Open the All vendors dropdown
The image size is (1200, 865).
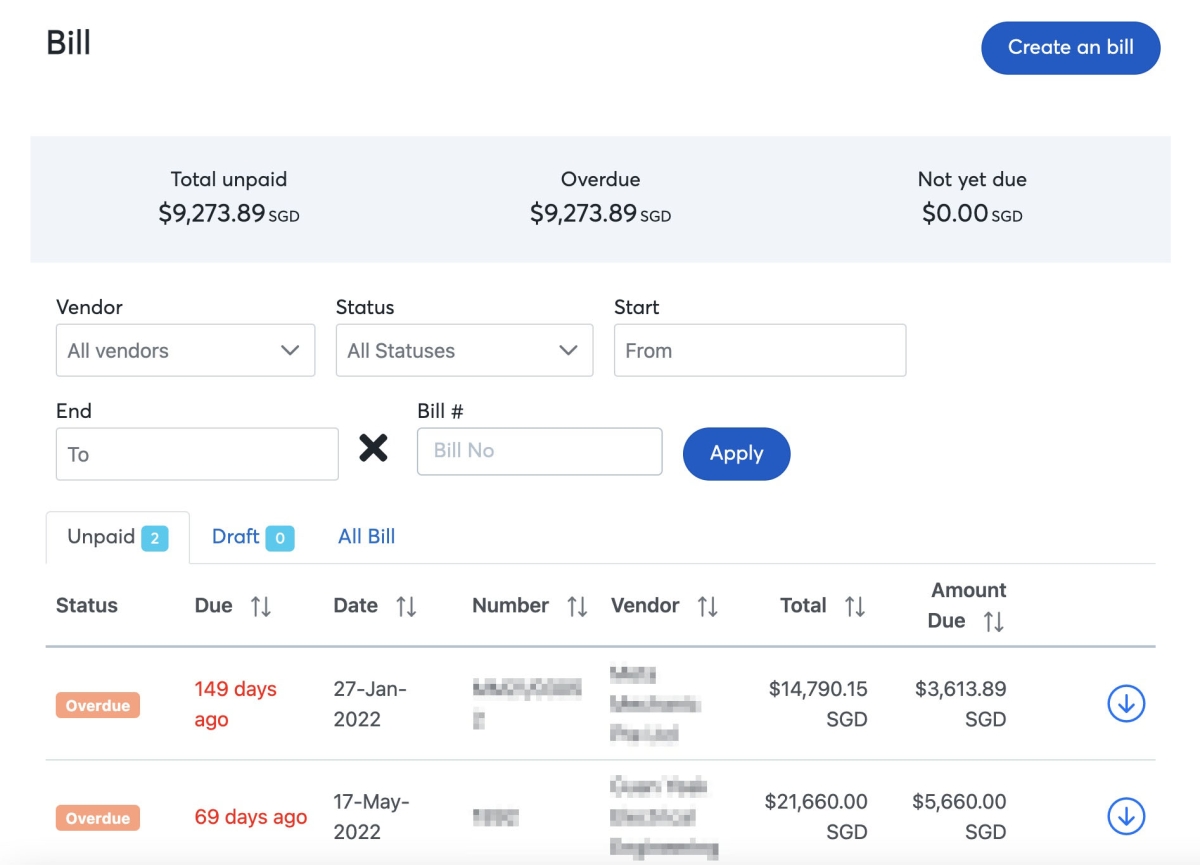pyautogui.click(x=185, y=350)
